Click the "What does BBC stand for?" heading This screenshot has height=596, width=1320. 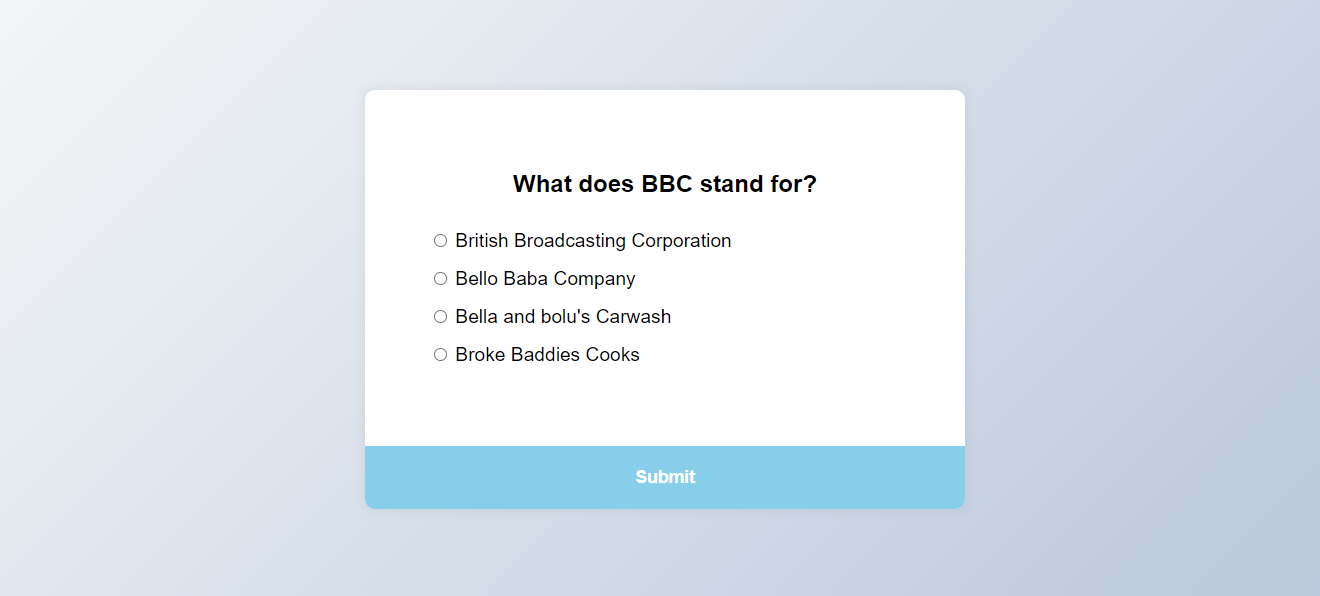665,184
